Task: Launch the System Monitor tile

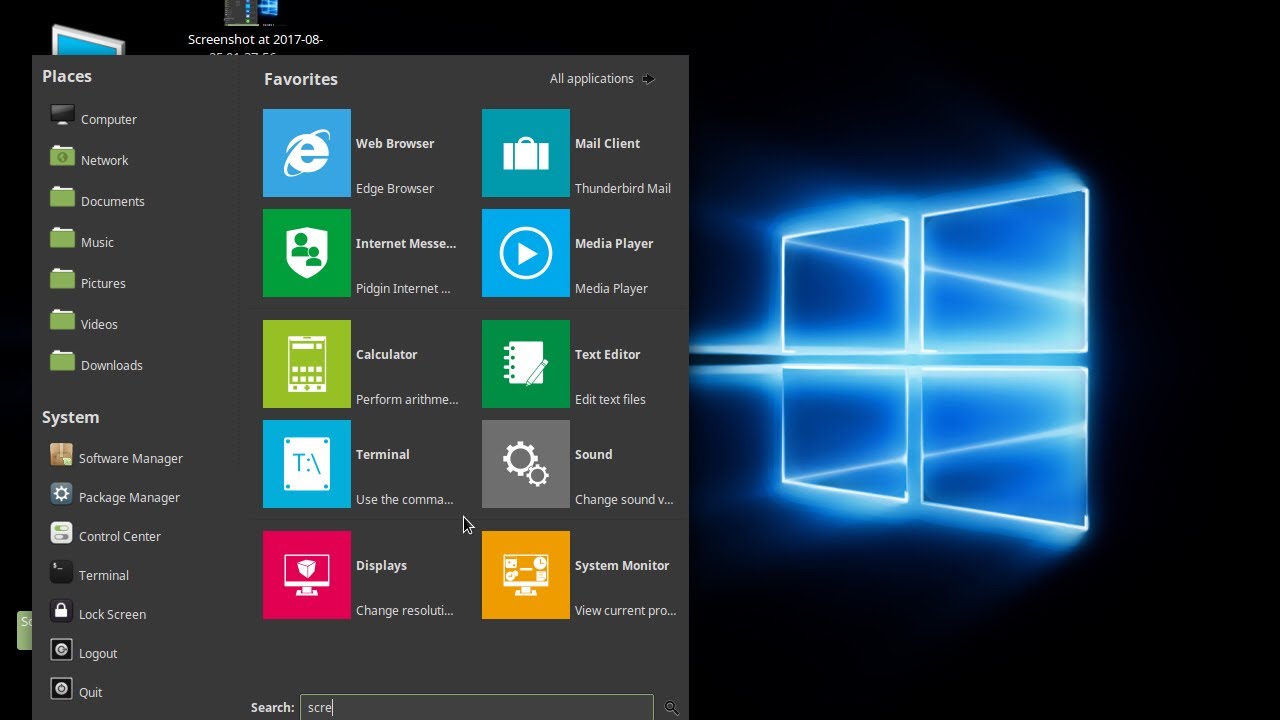Action: point(526,575)
